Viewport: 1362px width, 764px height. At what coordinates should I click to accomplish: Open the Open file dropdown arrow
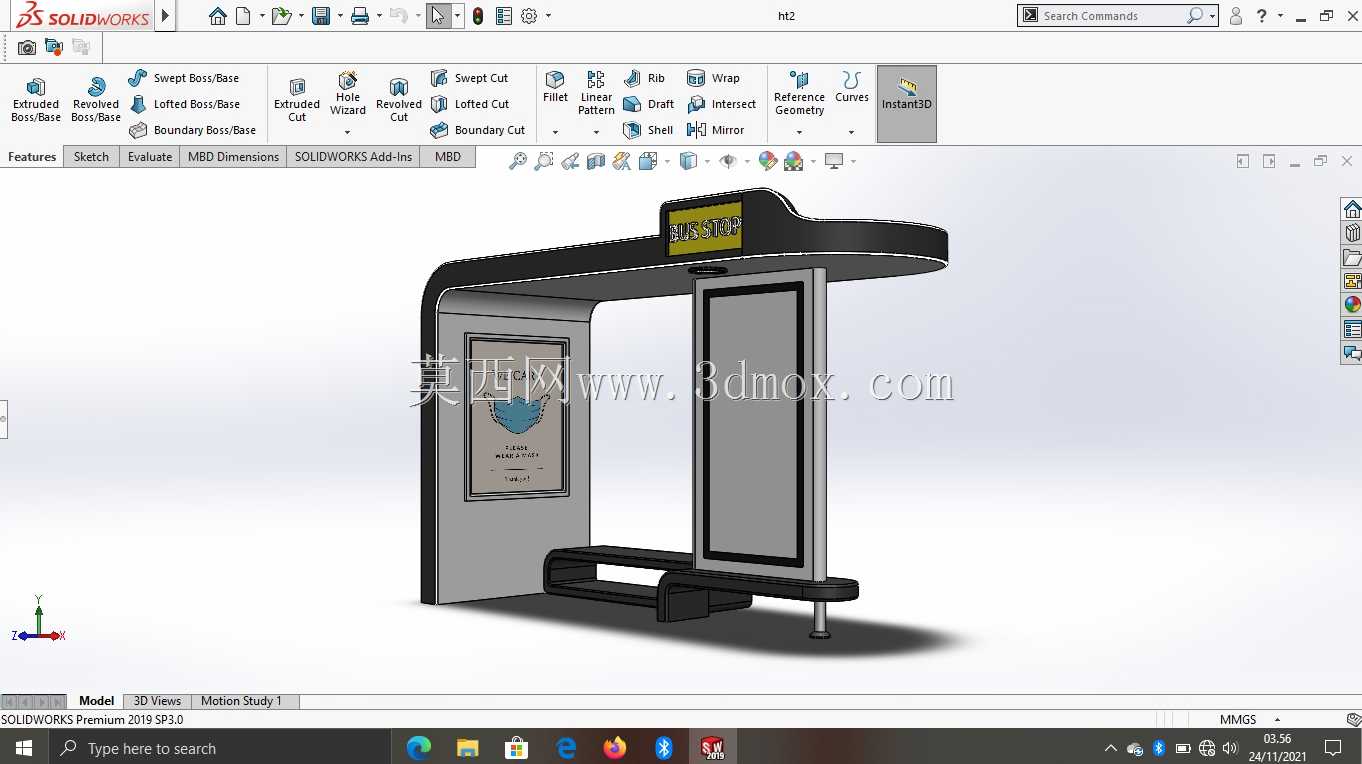[301, 16]
